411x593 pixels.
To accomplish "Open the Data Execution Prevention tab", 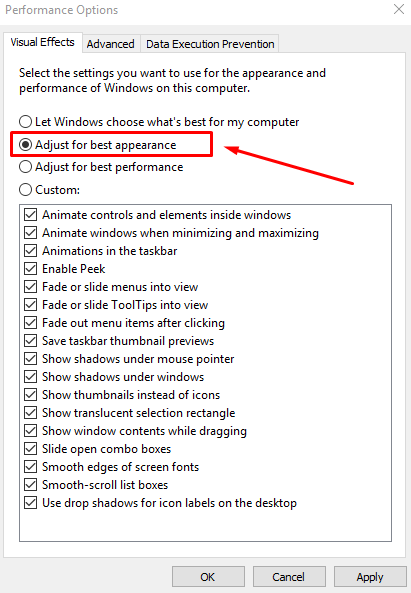I will point(210,44).
